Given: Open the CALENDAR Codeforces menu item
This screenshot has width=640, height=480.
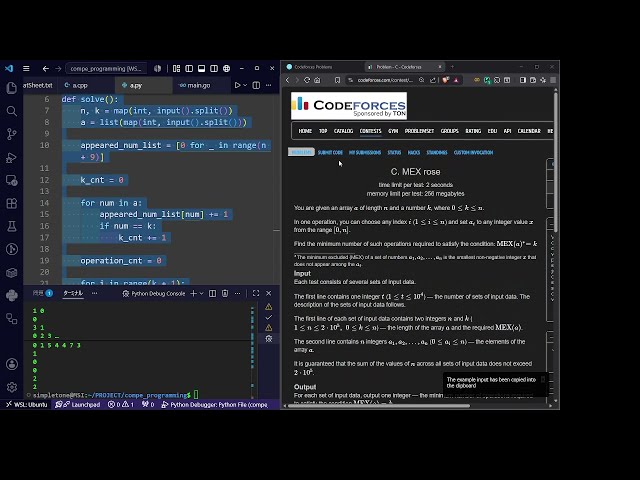Looking at the screenshot, I should coord(529,131).
